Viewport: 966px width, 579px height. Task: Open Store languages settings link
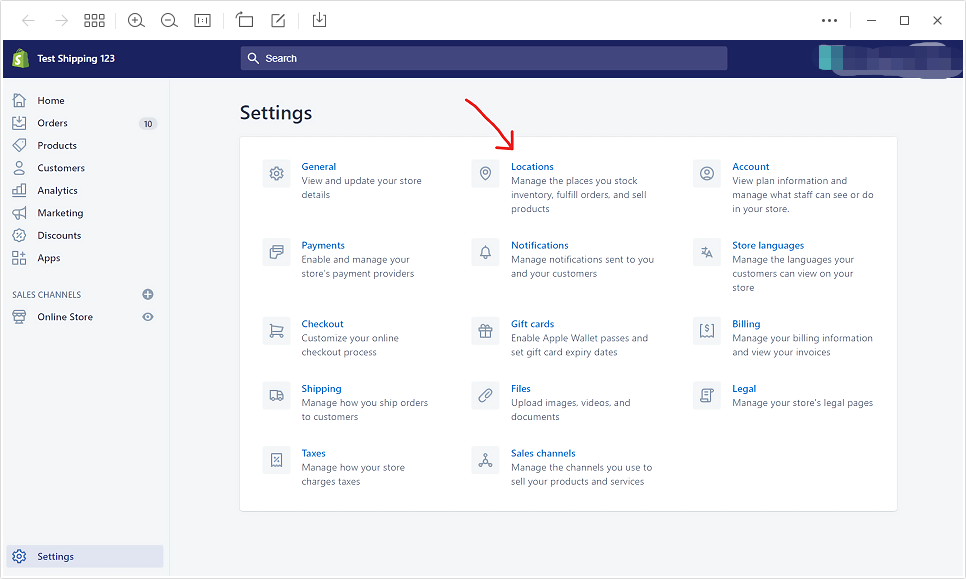(x=768, y=245)
